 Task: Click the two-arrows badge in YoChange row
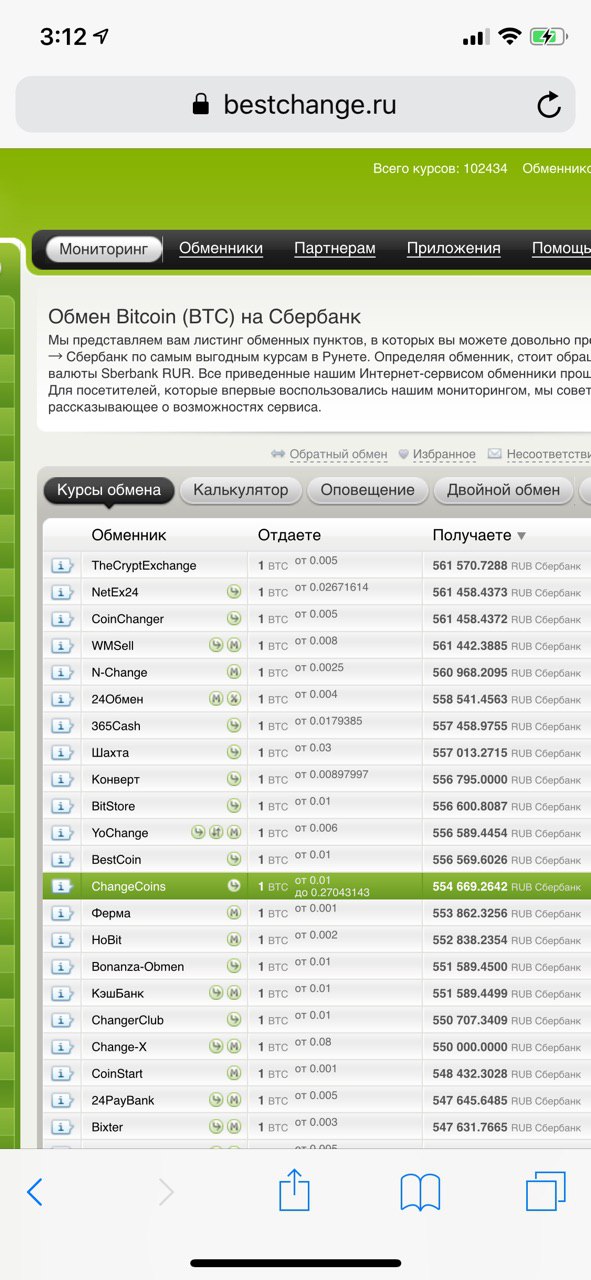(x=216, y=833)
